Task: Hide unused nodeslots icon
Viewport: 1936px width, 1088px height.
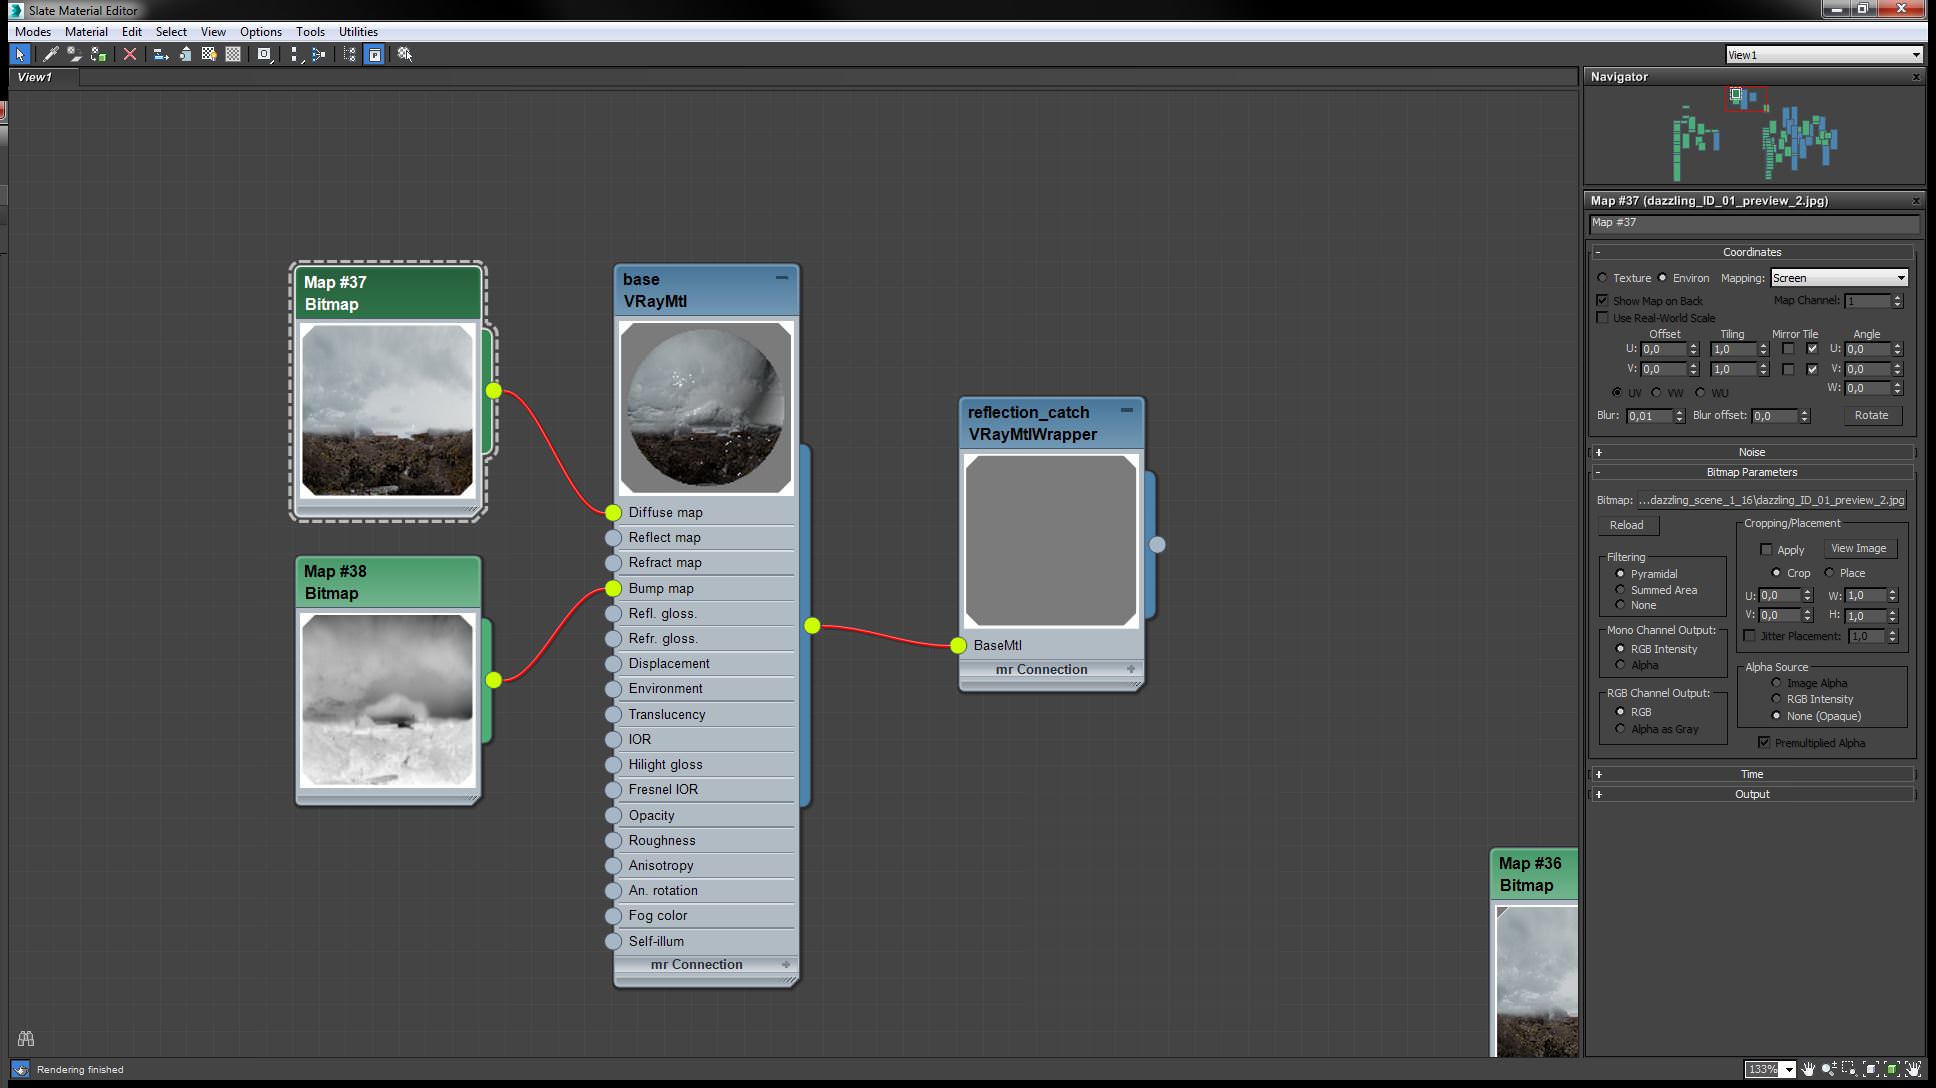Action: [185, 54]
